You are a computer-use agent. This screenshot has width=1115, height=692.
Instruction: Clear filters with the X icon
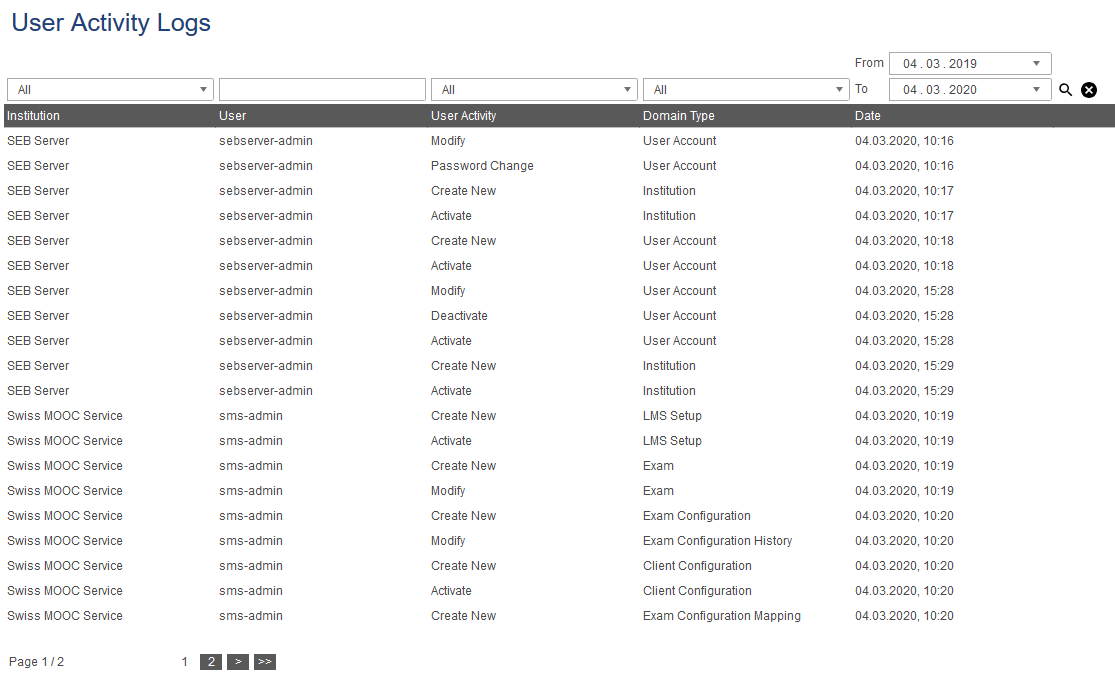[1089, 90]
